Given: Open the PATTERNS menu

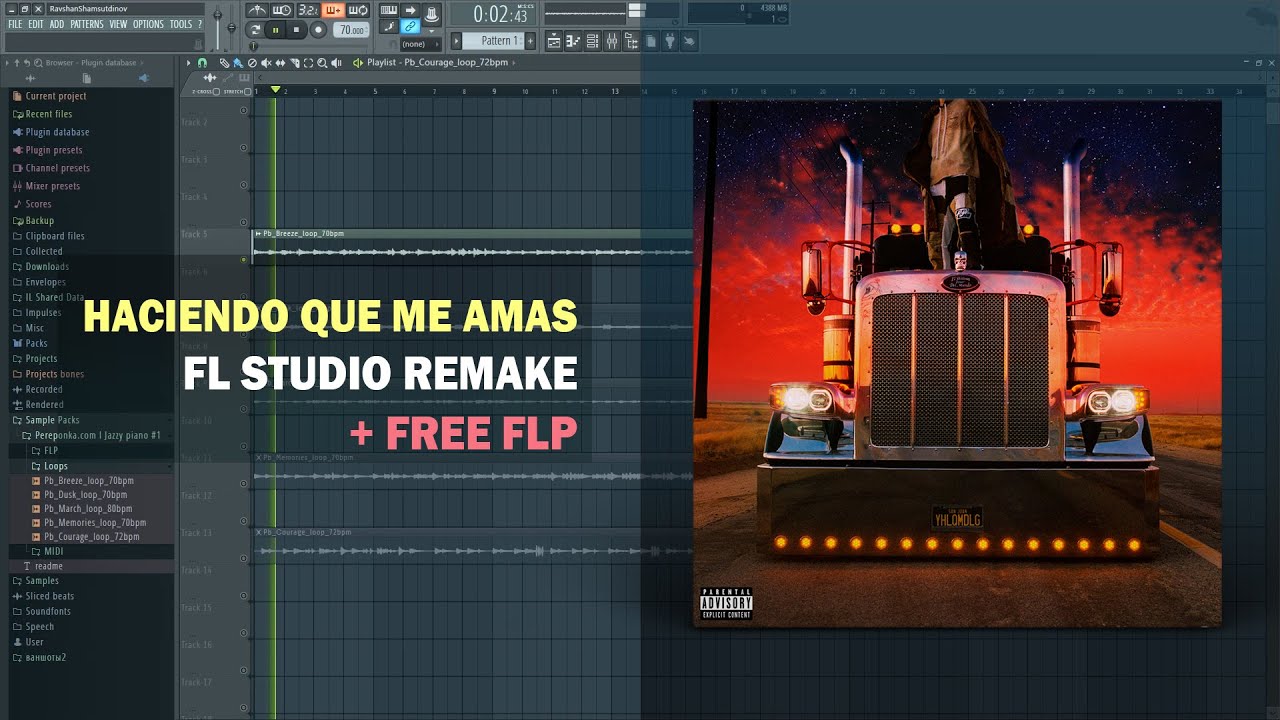Looking at the screenshot, I should [x=87, y=24].
